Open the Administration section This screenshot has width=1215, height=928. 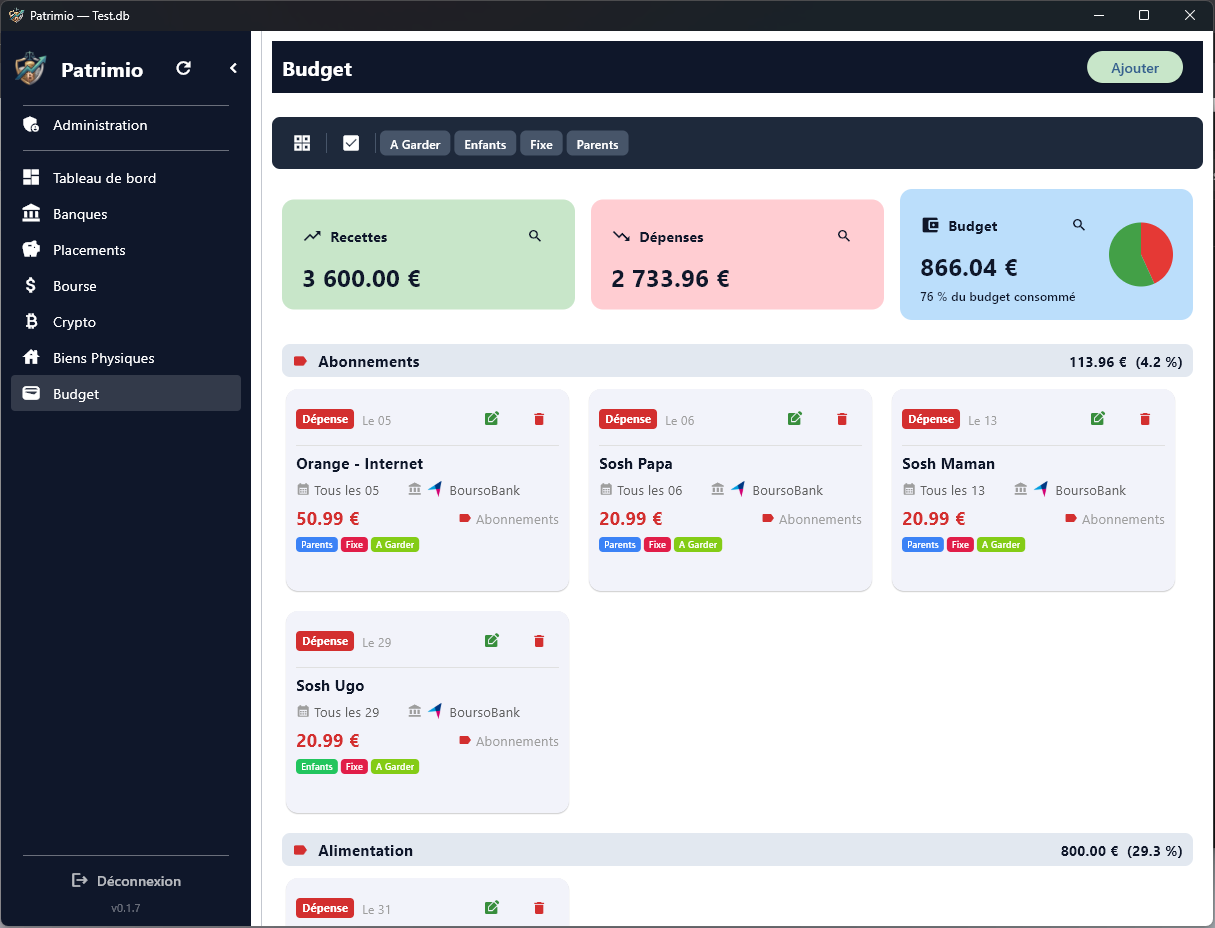pyautogui.click(x=126, y=125)
